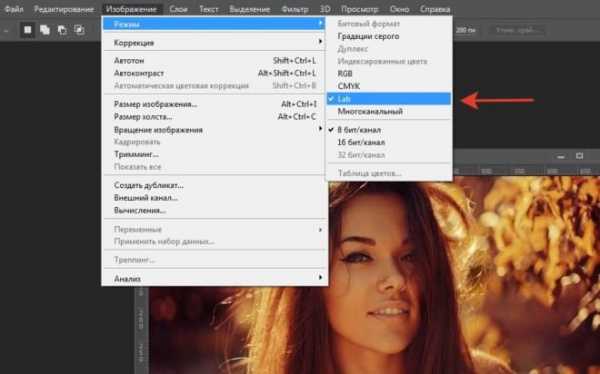Screen dimensions: 600x374
Task: Switch to 16 бит/канал depth
Action: [x=389, y=142]
